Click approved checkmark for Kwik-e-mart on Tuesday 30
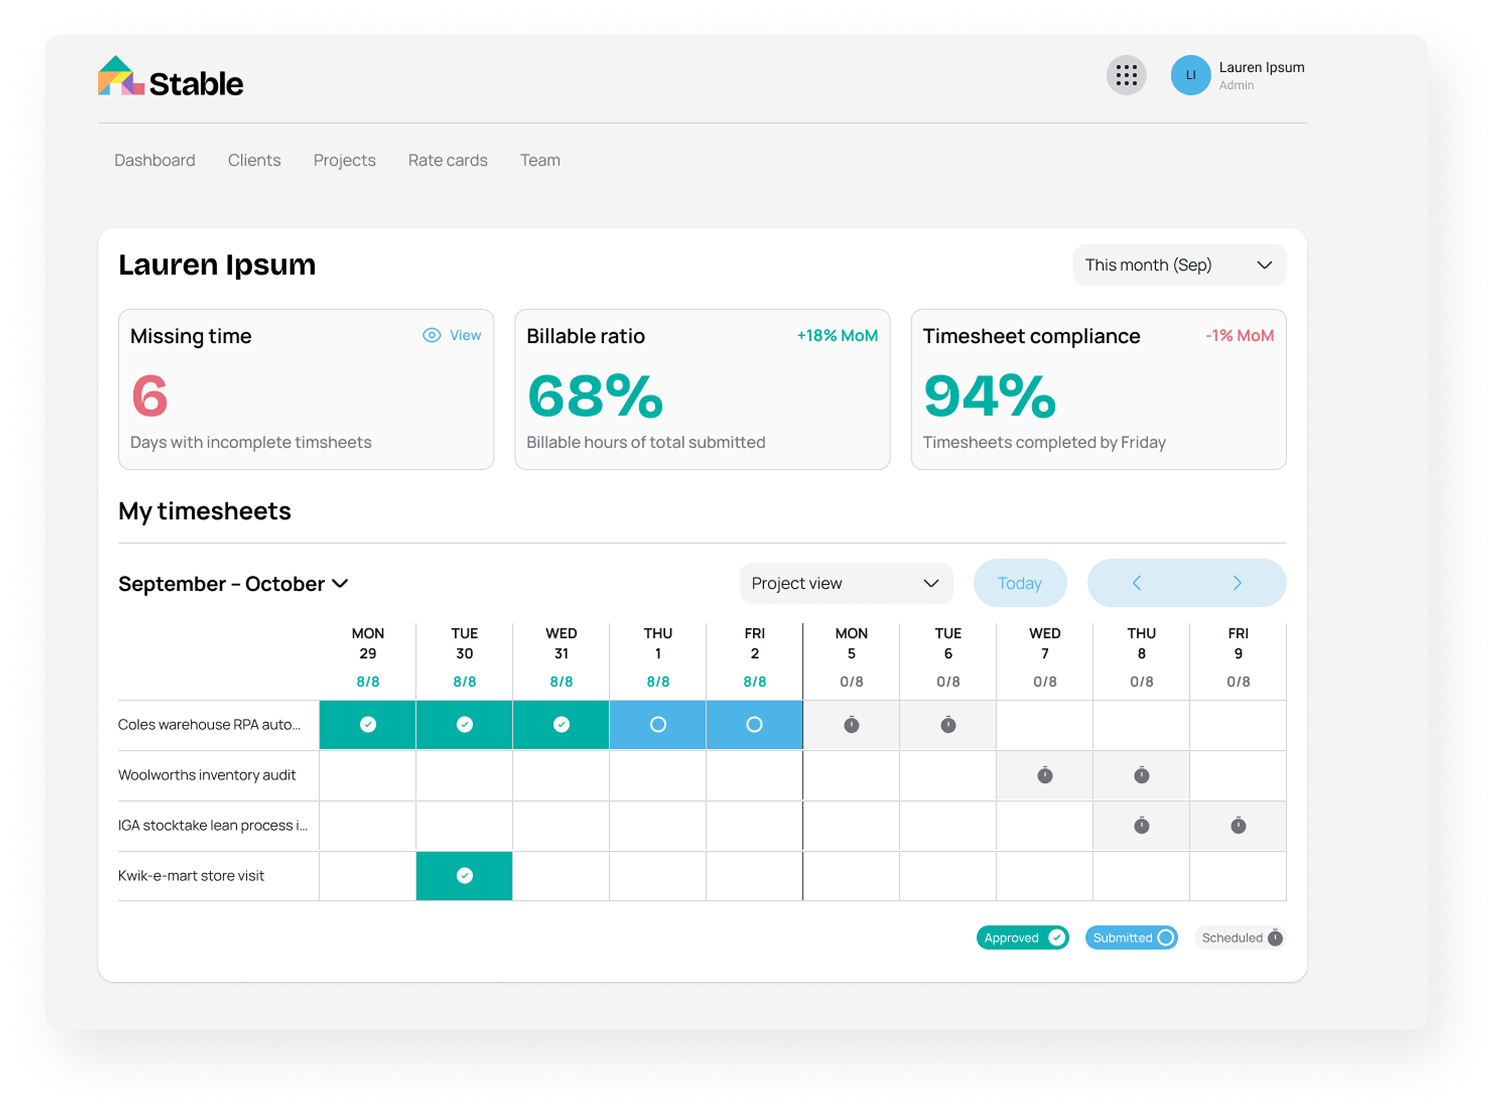 [x=464, y=876]
